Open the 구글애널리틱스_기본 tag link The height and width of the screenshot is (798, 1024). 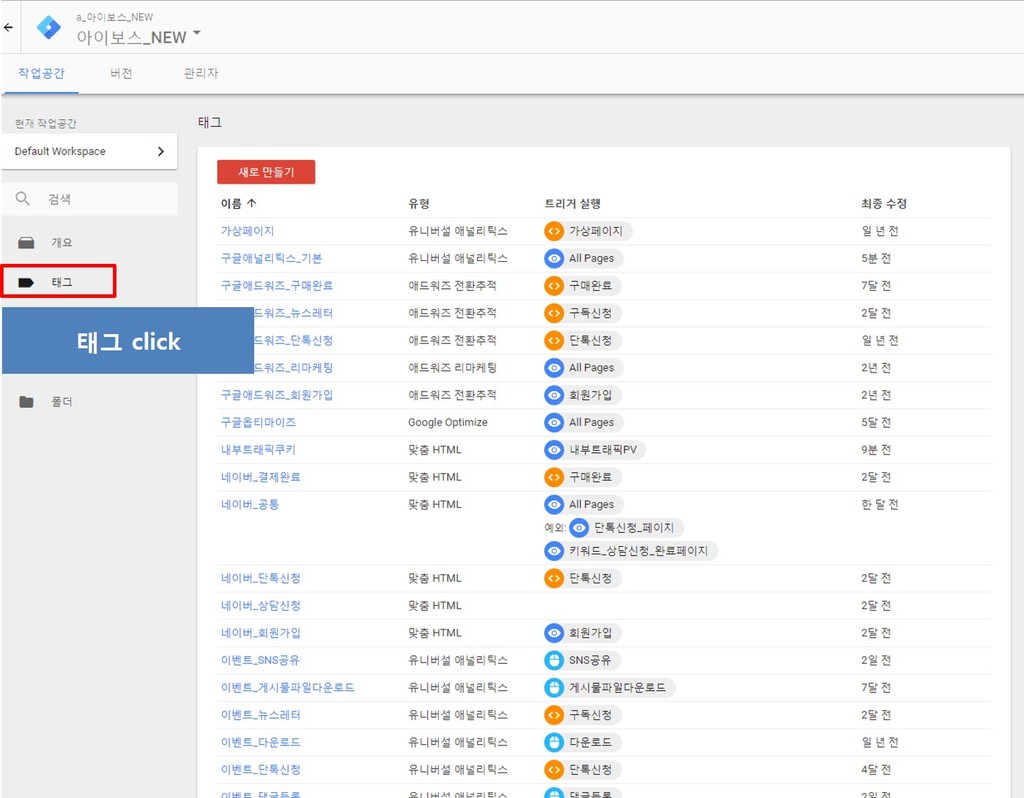pyautogui.click(x=272, y=258)
